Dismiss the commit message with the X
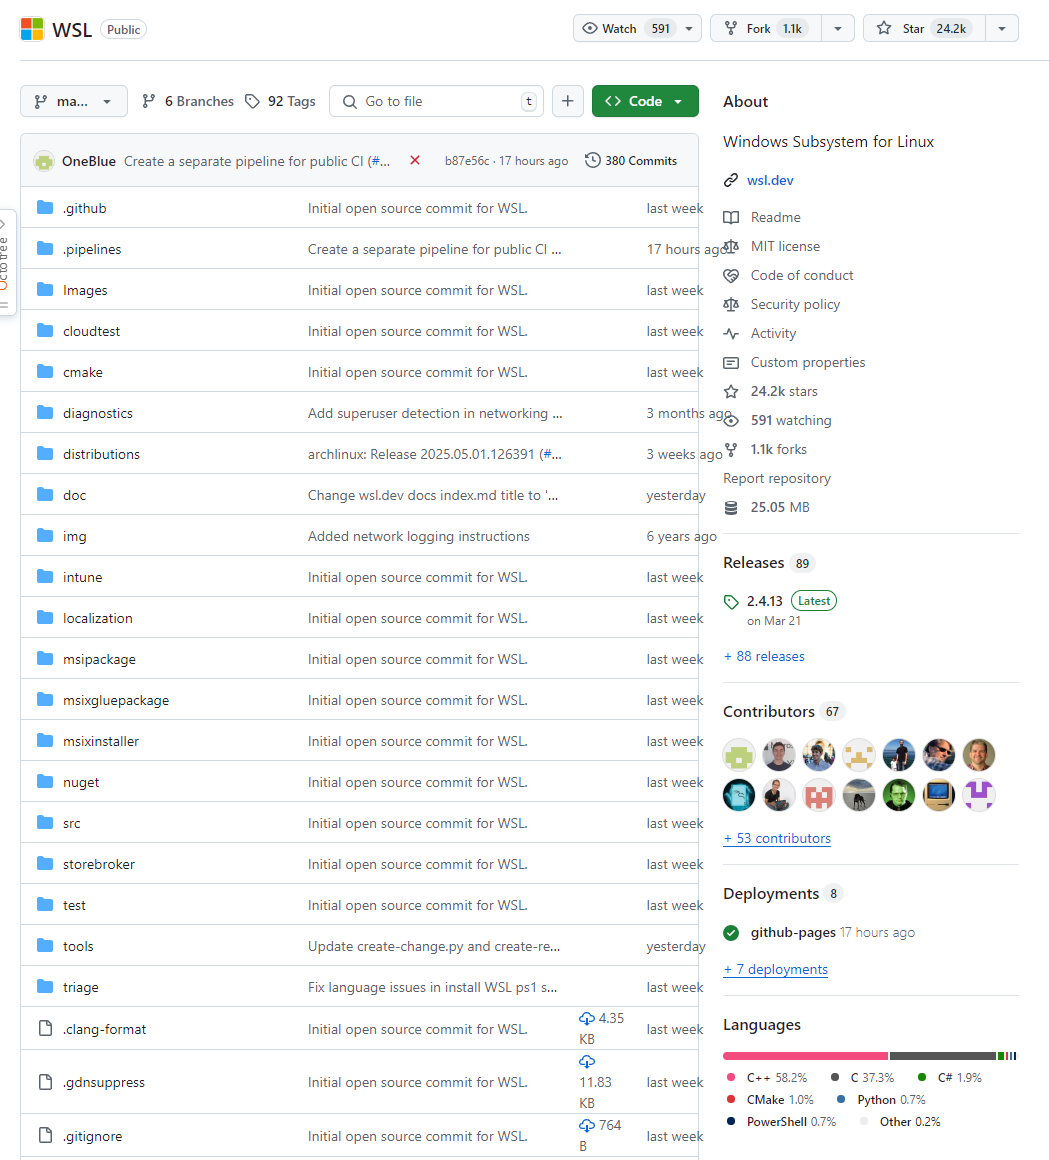Image resolution: width=1049 pixels, height=1160 pixels. point(415,160)
